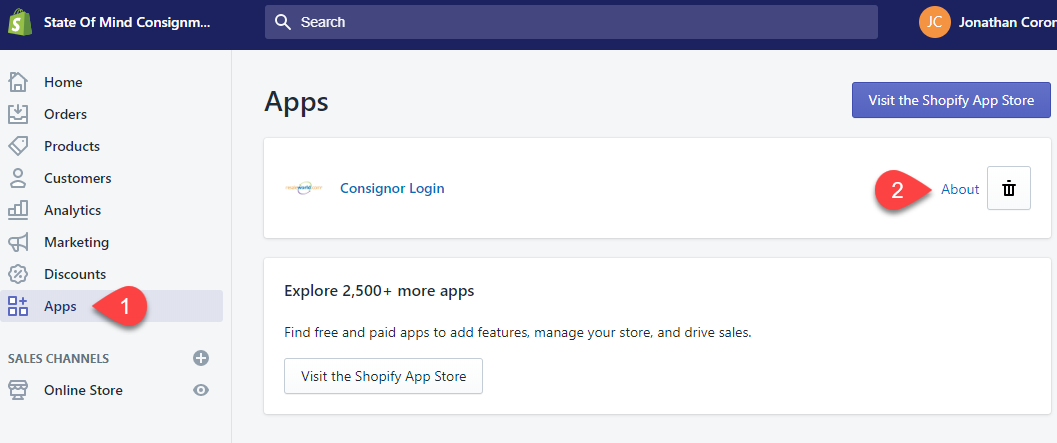Click the Consignor Login app logo
The height and width of the screenshot is (443, 1057).
pyautogui.click(x=304, y=188)
